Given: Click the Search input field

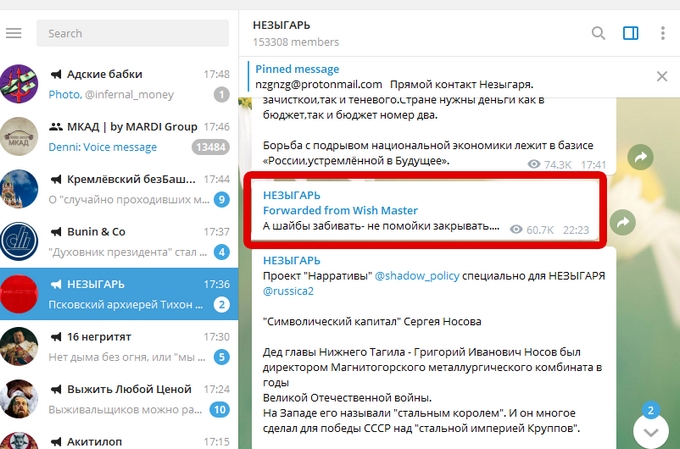Looking at the screenshot, I should click(x=132, y=33).
